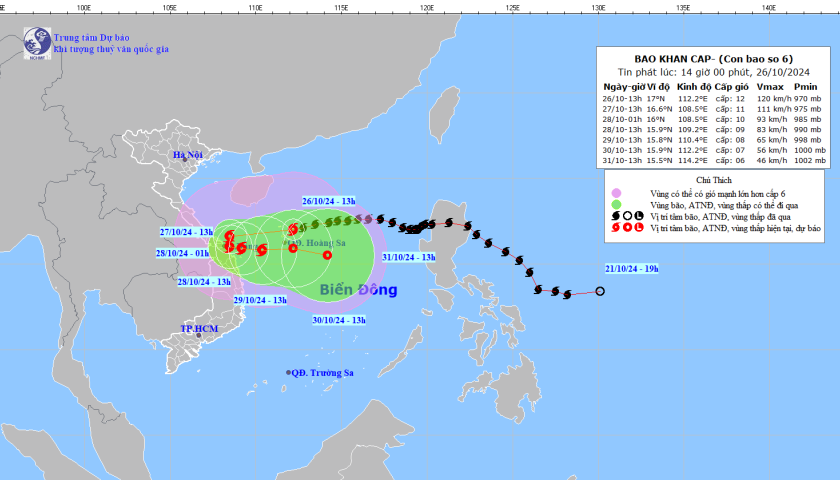Click the red forecast marker for 31/10/24 - 13h
840x480 pixels.
tap(327, 255)
